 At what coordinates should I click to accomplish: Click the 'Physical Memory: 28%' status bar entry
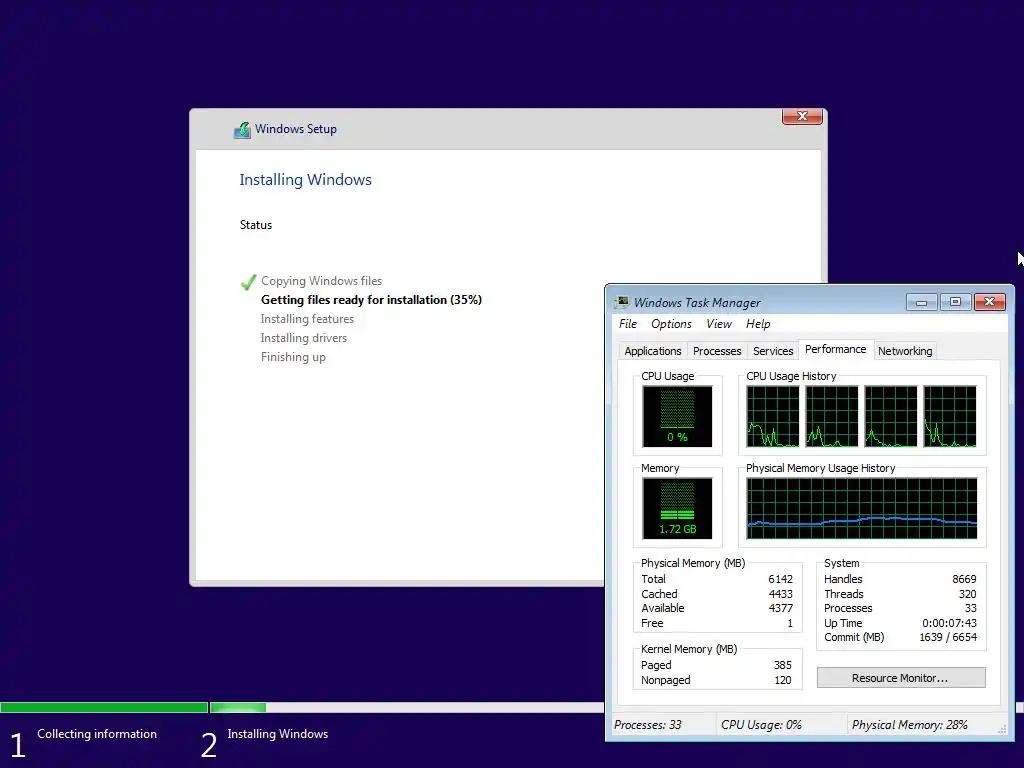click(x=909, y=725)
